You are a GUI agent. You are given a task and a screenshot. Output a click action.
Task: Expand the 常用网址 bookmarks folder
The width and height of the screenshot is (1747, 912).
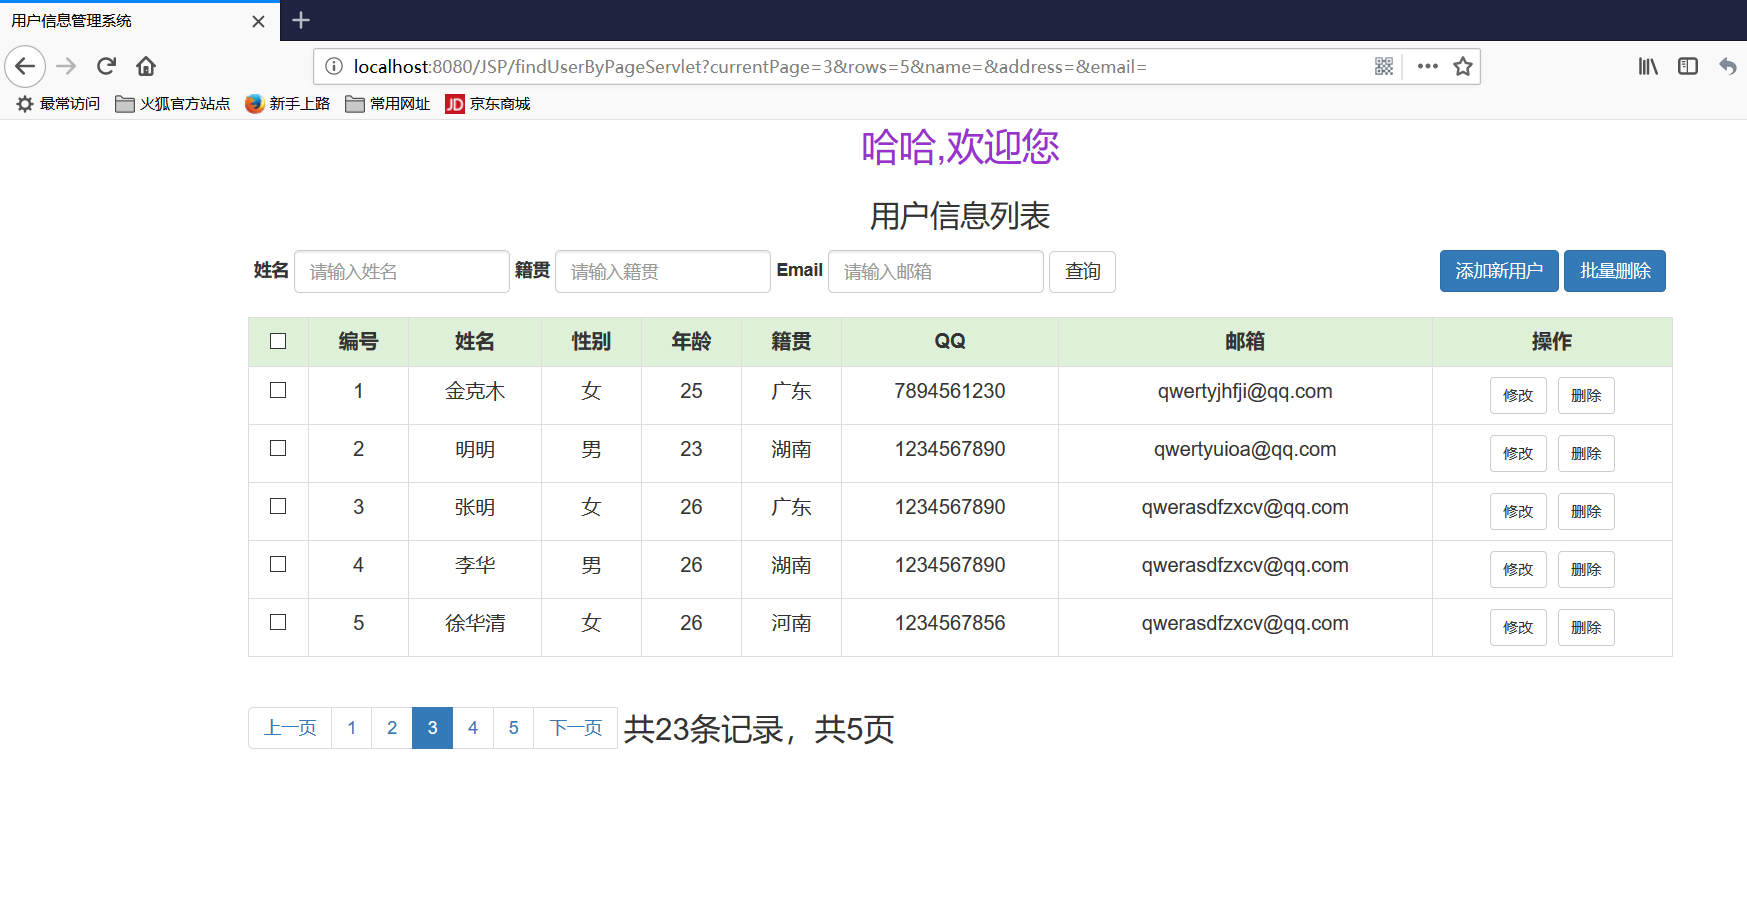coord(387,103)
